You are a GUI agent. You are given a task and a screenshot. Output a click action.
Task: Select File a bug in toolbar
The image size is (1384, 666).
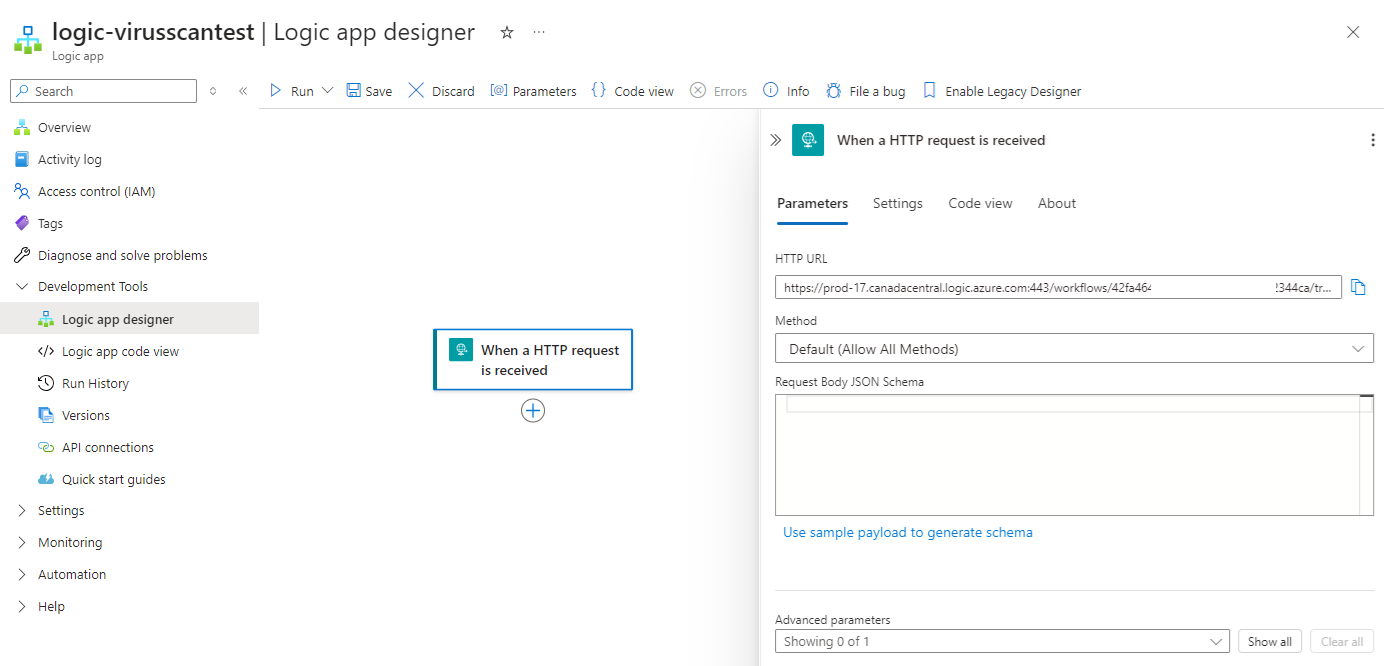865,91
